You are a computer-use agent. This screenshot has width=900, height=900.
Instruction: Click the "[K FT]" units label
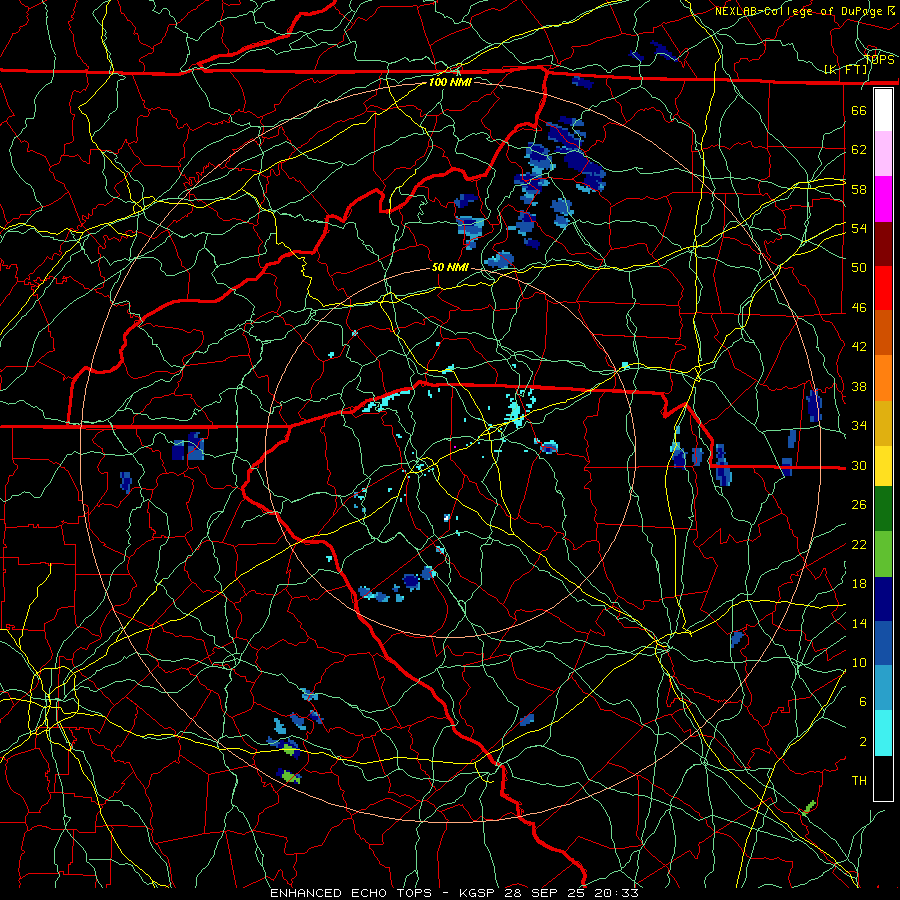point(846,70)
